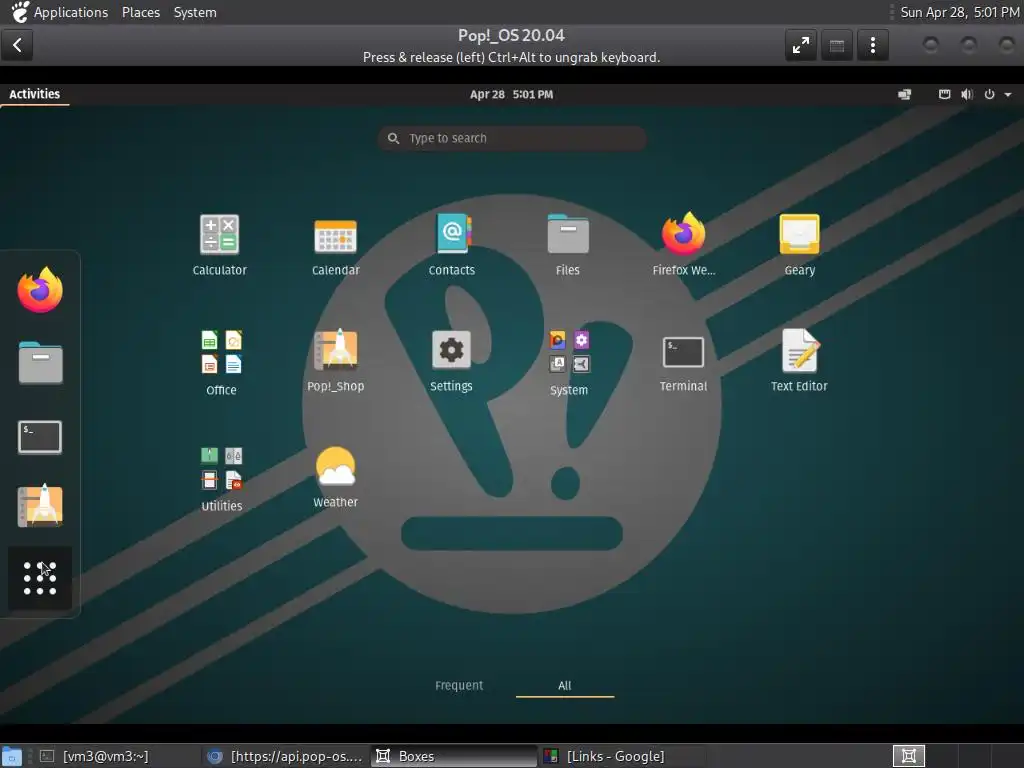Viewport: 1024px width, 768px height.
Task: Switch to the Links - Google task
Action: [620, 756]
